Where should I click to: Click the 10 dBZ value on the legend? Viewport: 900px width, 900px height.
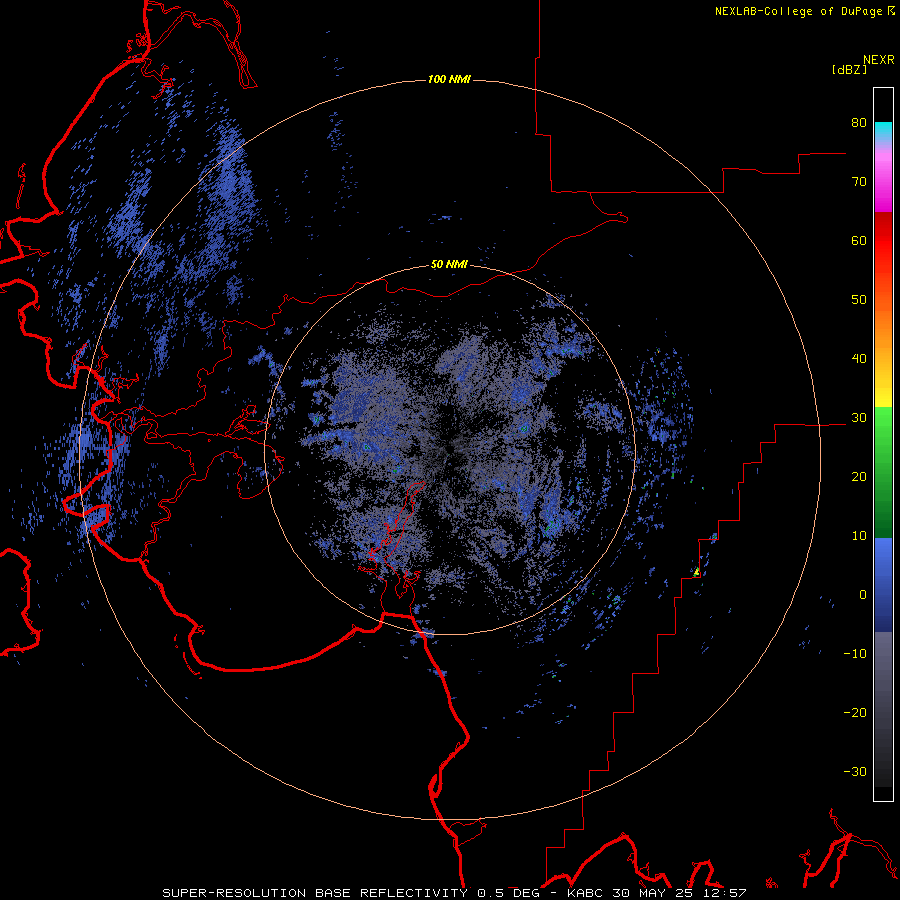pos(859,536)
